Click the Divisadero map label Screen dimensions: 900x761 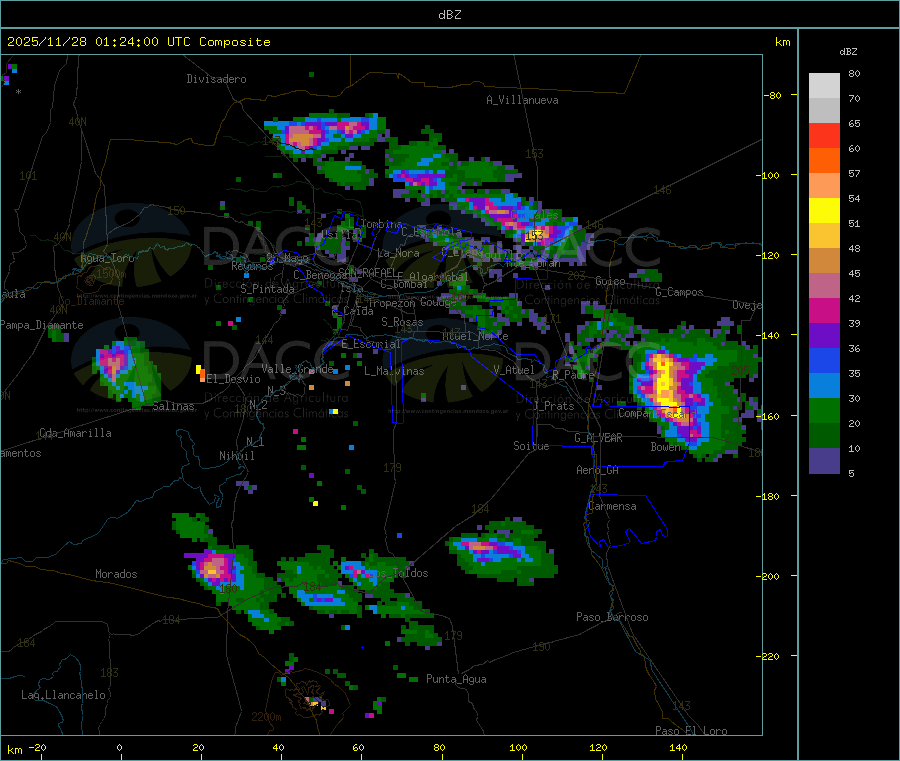(216, 79)
